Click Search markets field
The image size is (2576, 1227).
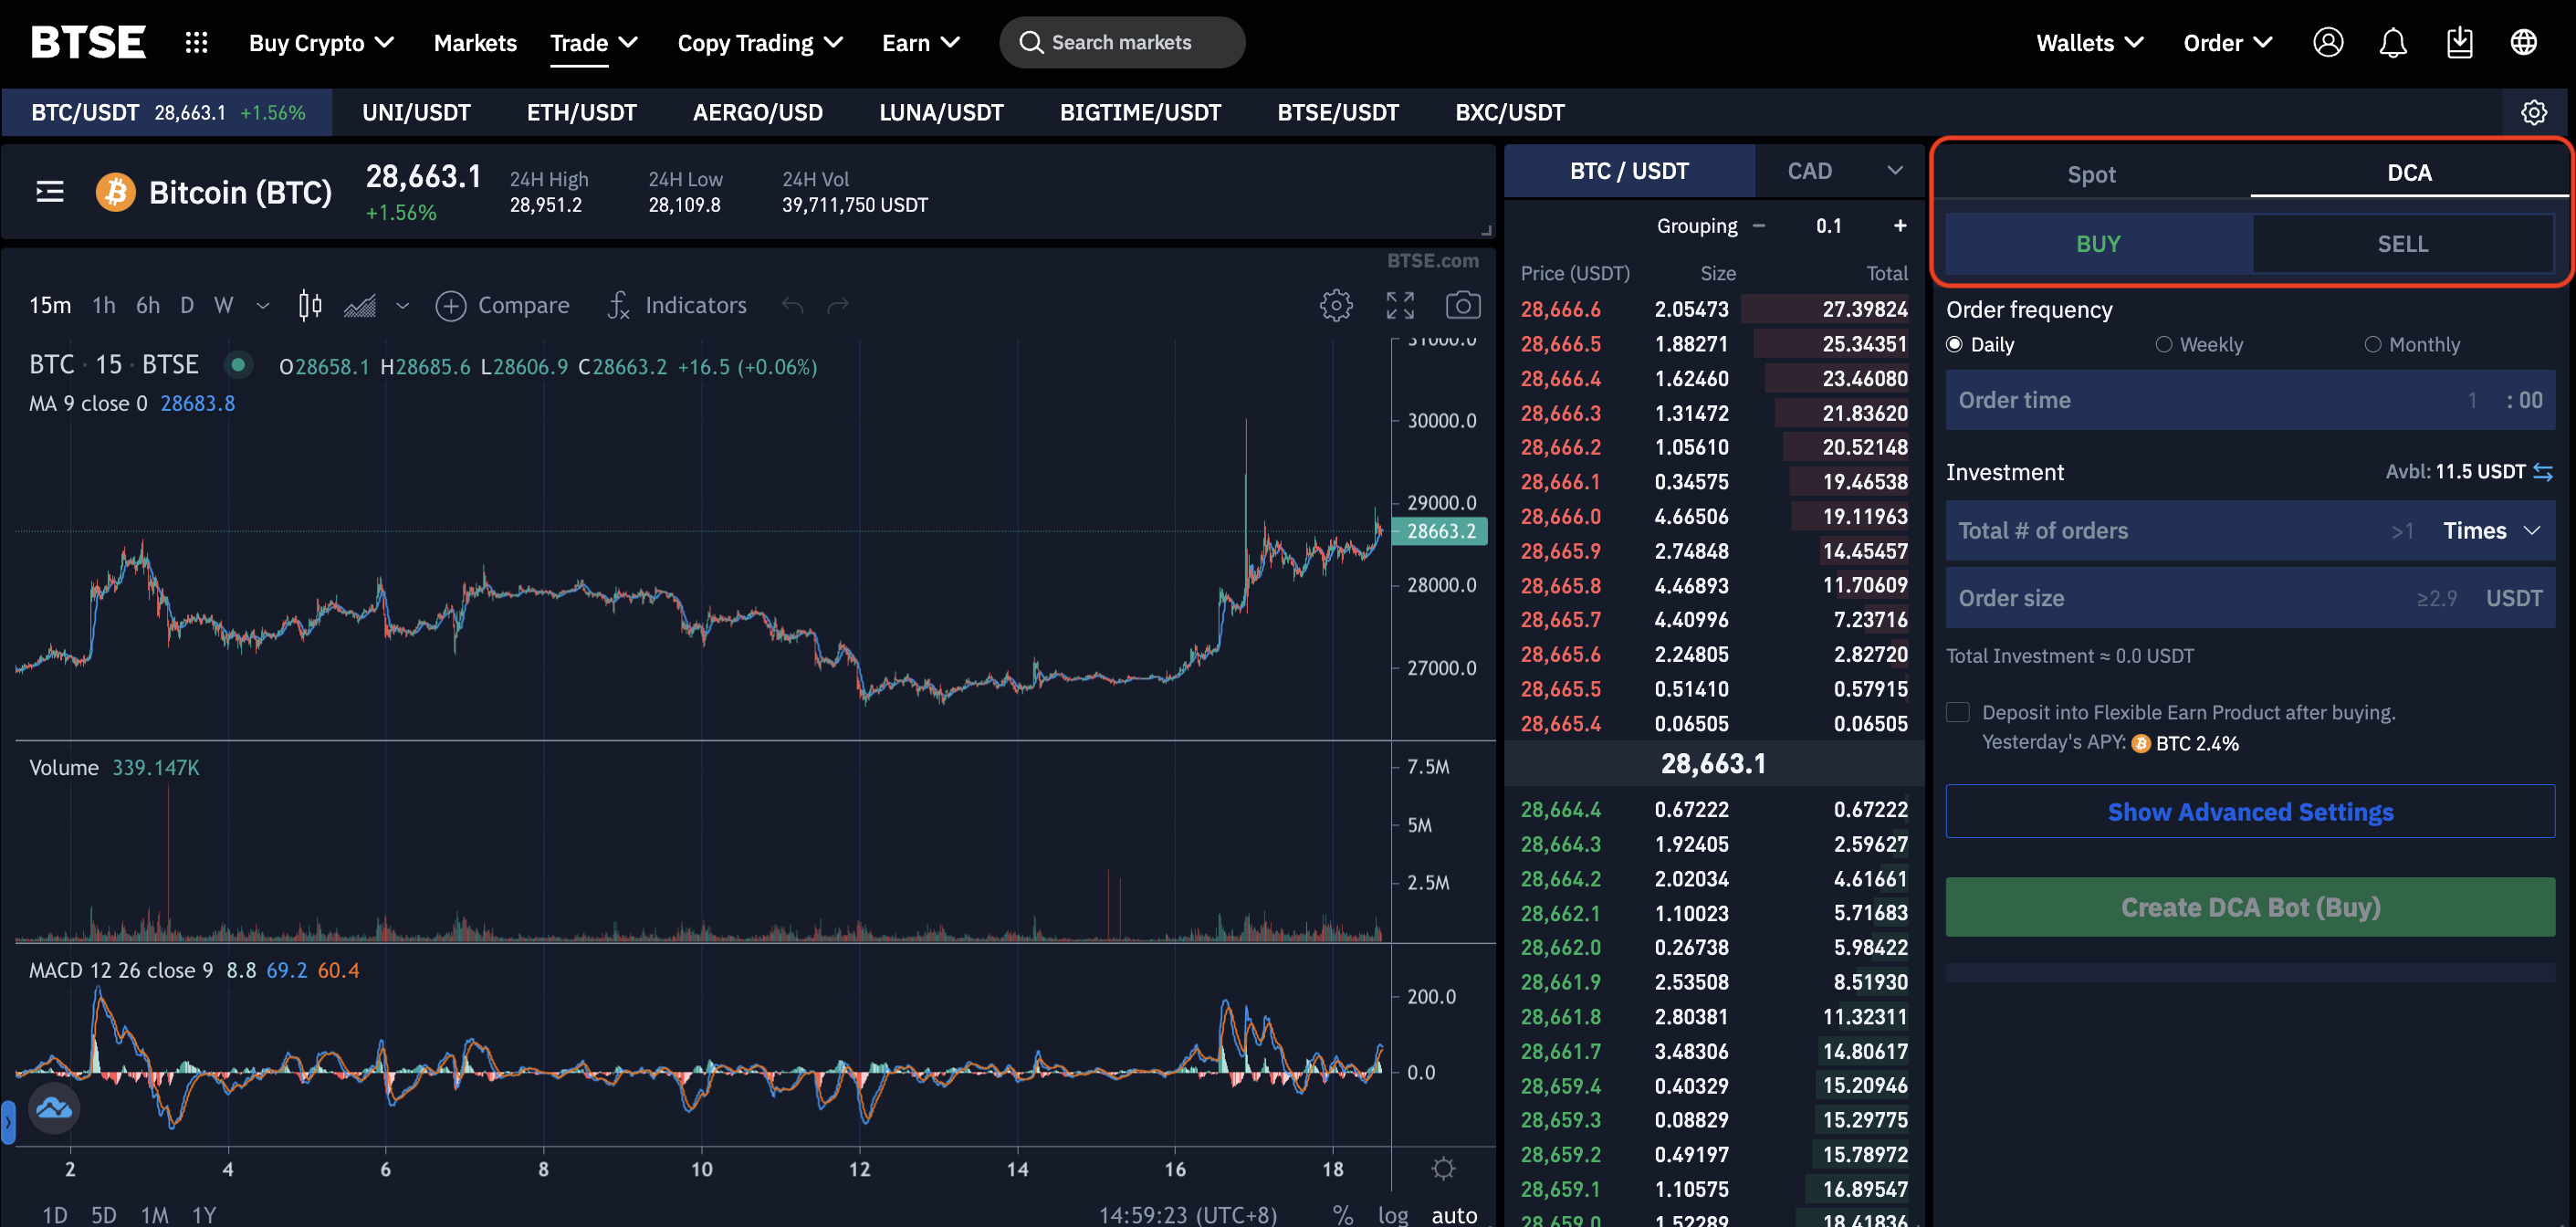coord(1122,42)
